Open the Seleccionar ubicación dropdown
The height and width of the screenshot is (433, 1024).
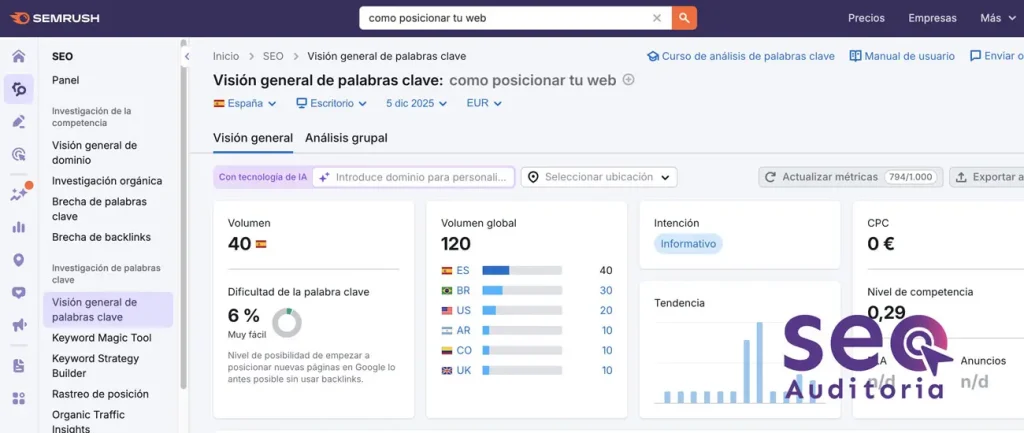pos(599,177)
